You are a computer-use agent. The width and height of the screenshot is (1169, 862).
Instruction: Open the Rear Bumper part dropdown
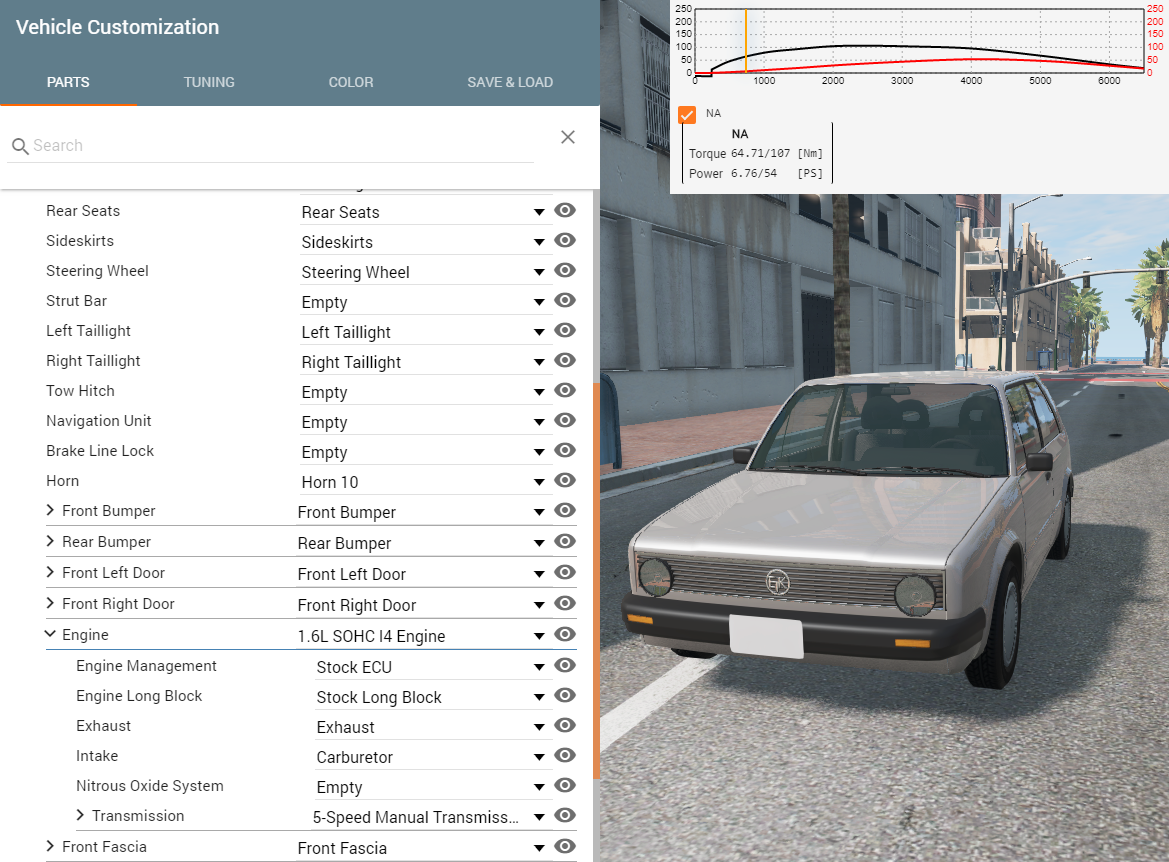[423, 544]
